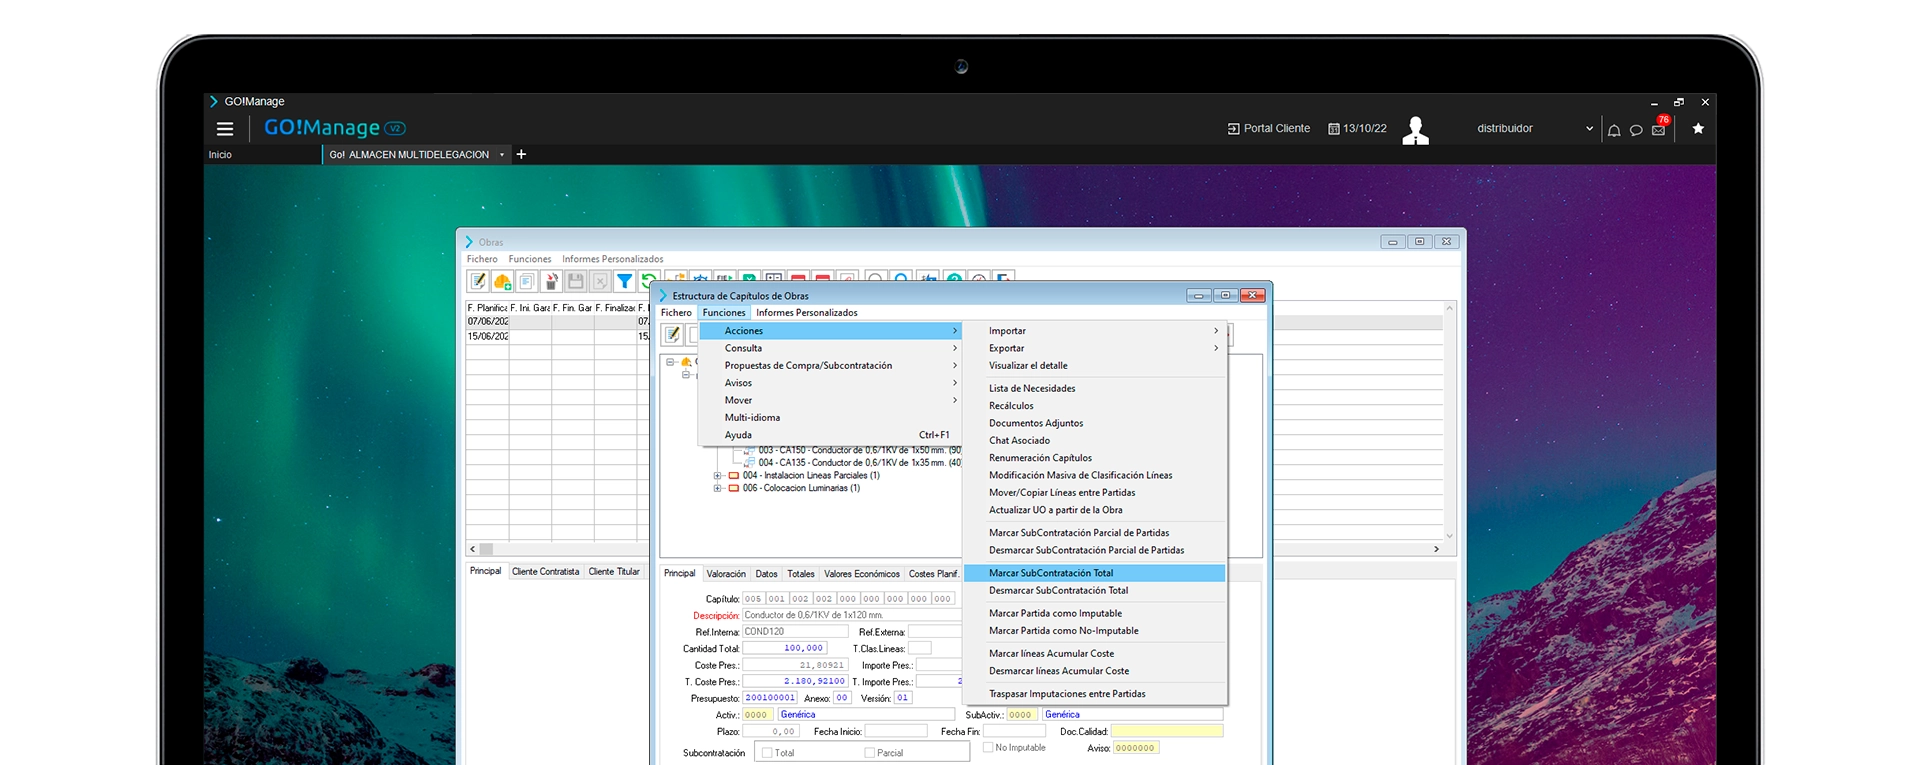The width and height of the screenshot is (1920, 765).
Task: Click Funciones menu in Estructura de Capítulos
Action: [x=724, y=313]
